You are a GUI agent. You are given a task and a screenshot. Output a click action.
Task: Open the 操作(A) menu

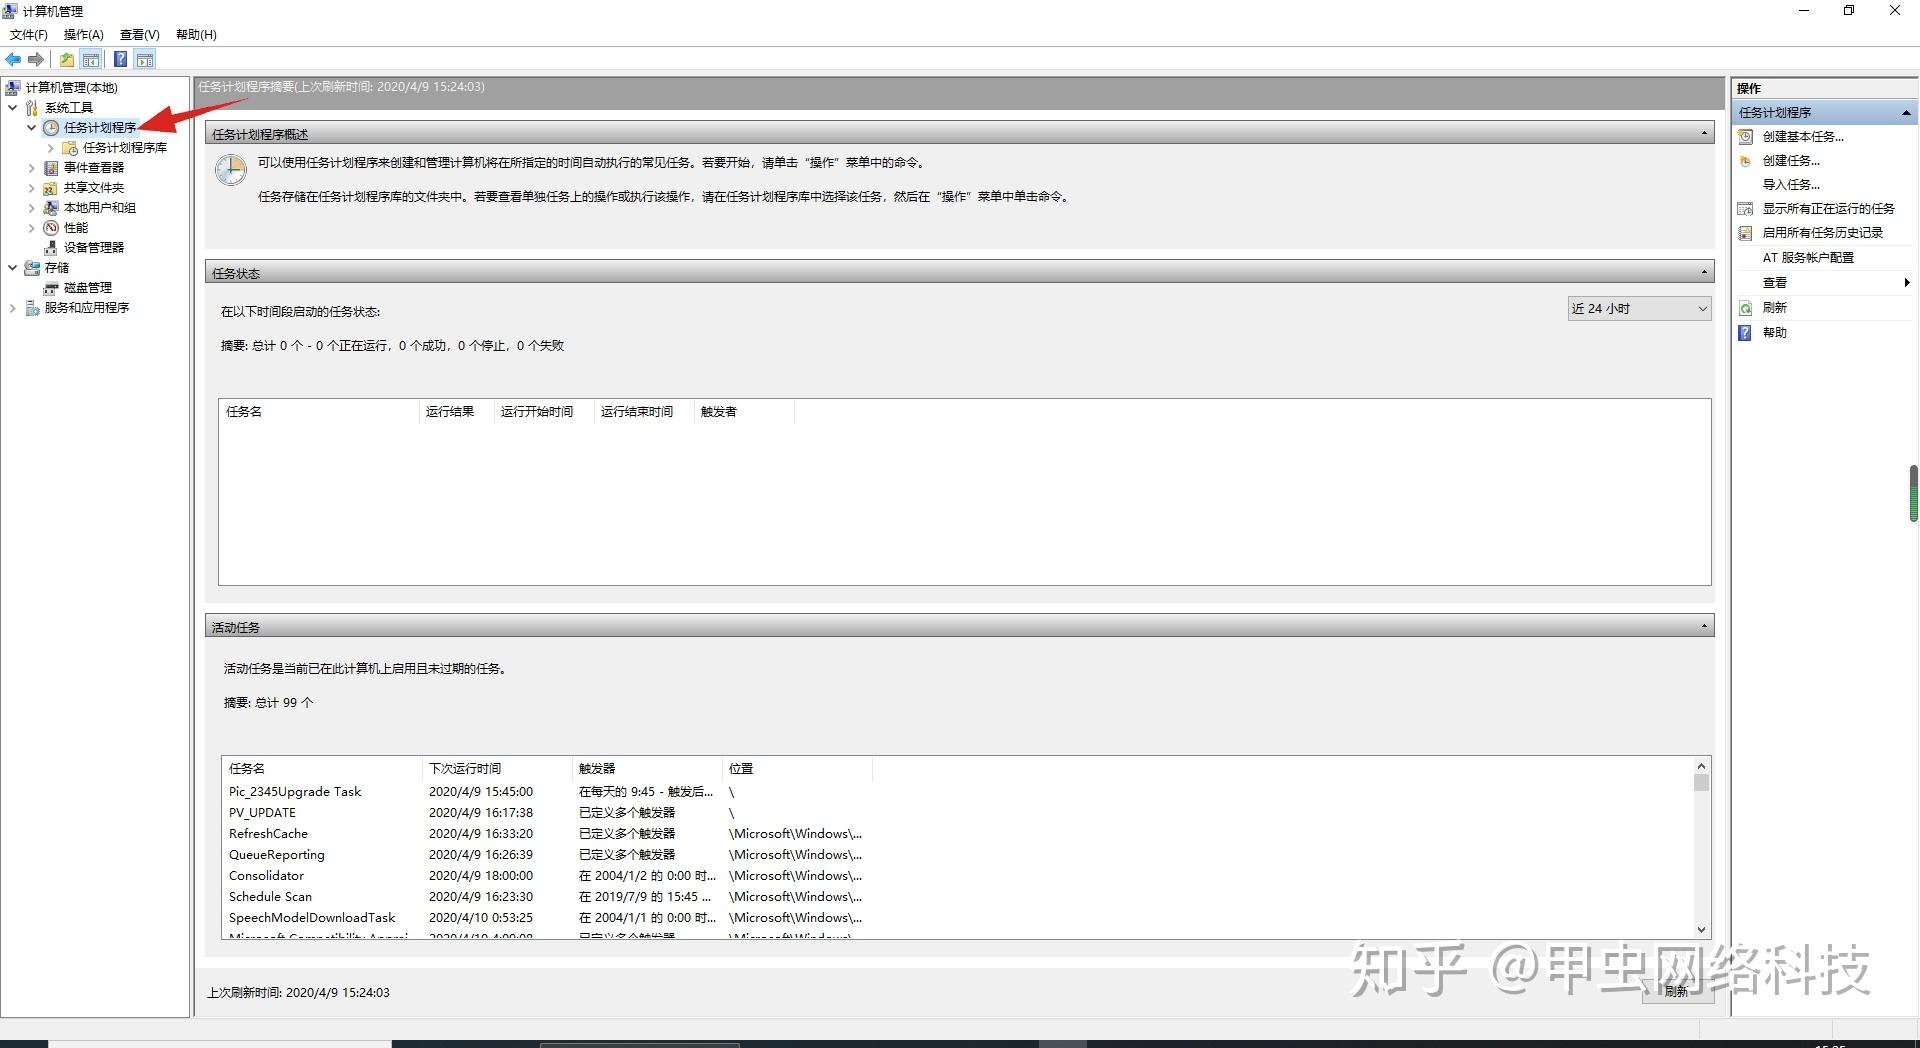[x=84, y=35]
